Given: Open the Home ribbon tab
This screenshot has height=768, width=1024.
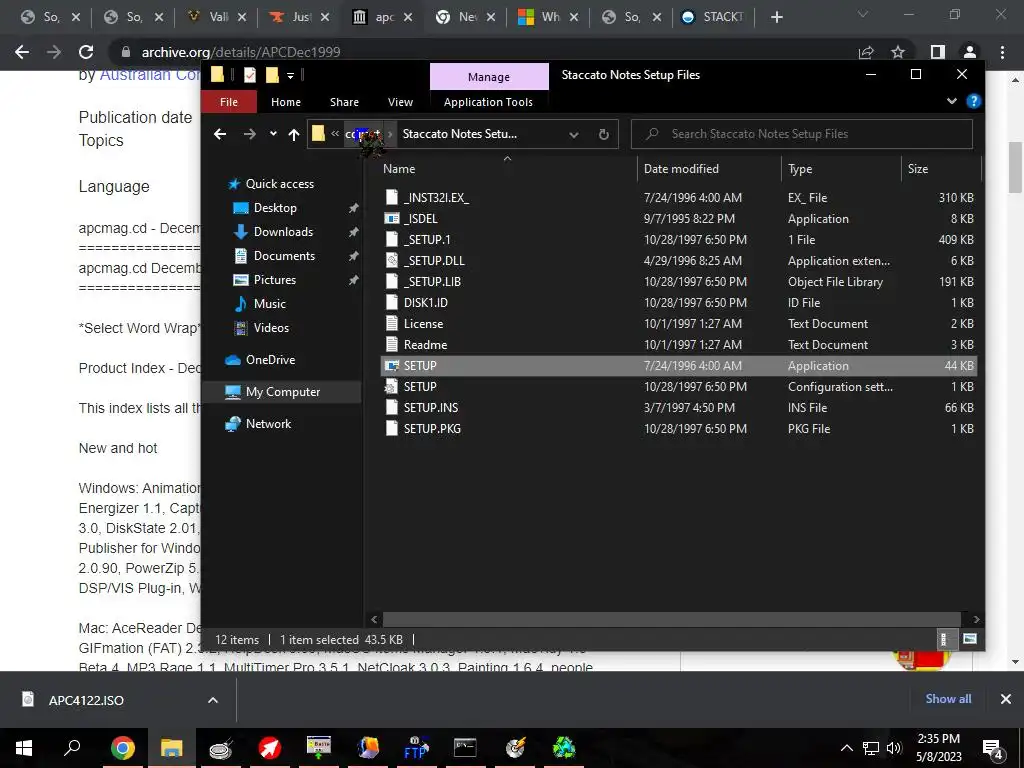Looking at the screenshot, I should (286, 102).
